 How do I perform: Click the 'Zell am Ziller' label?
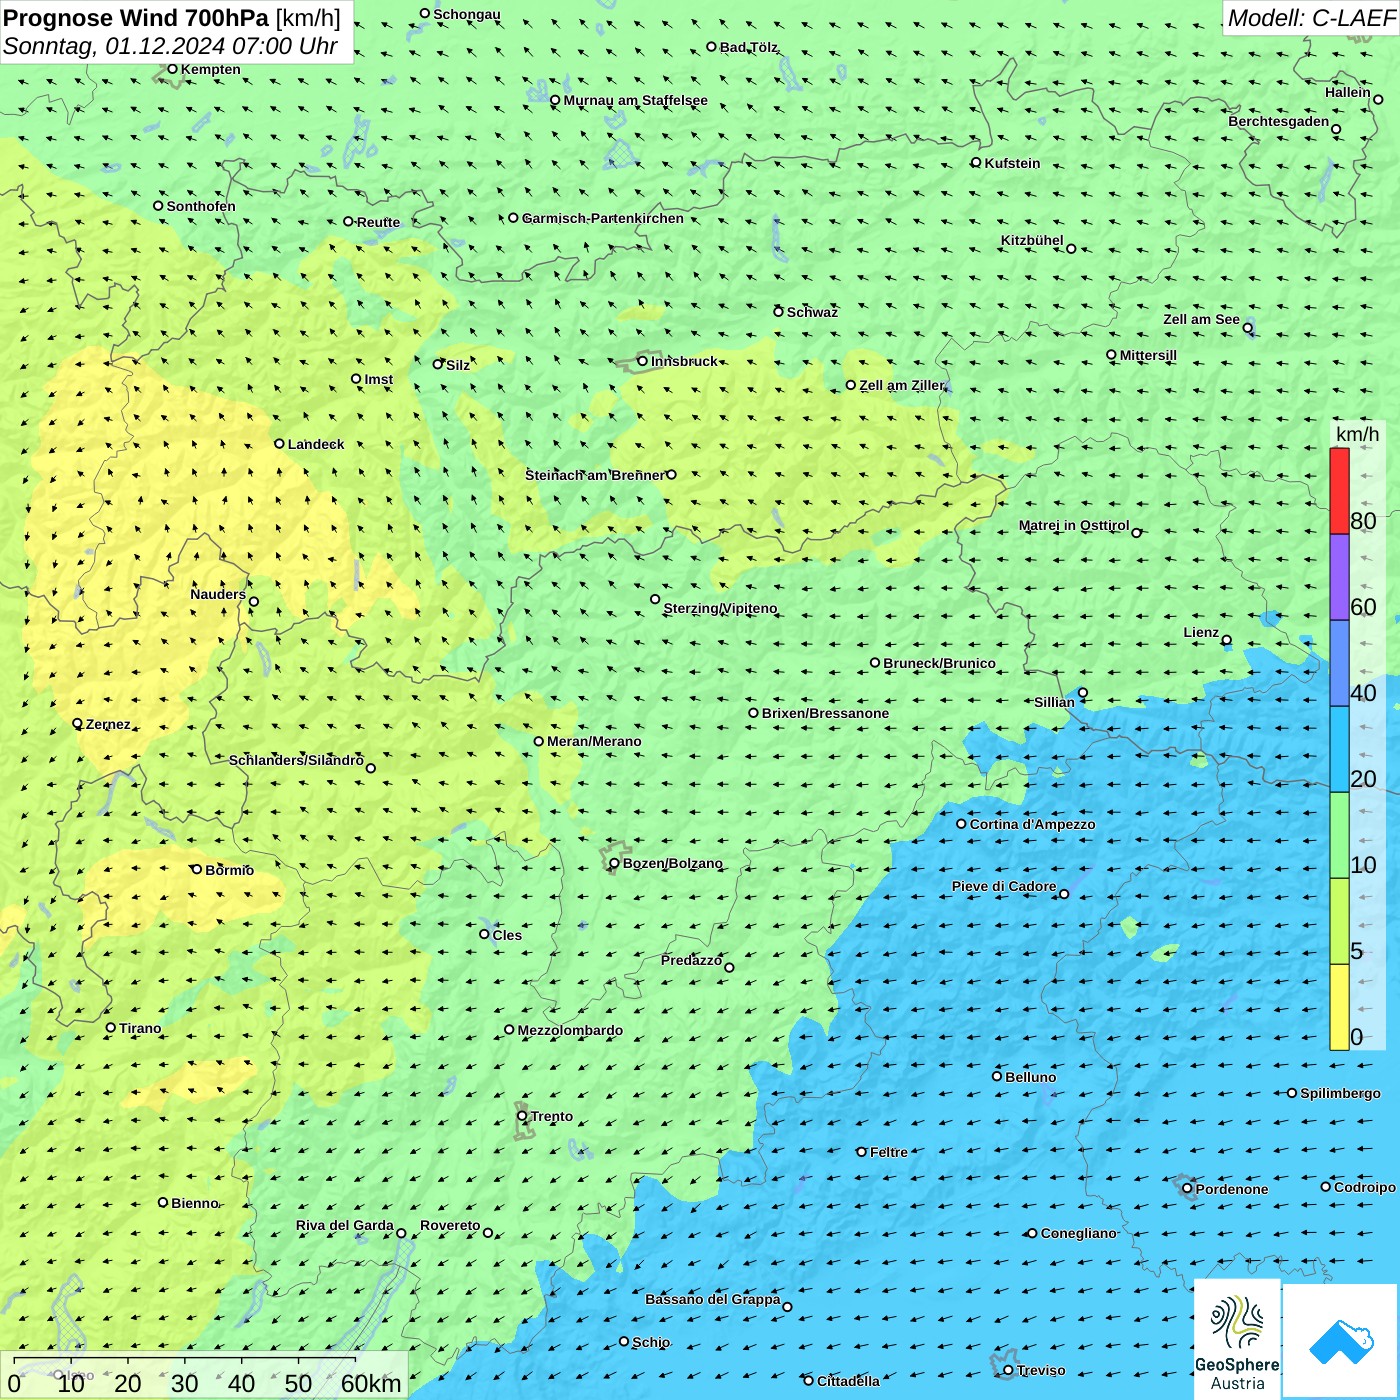(901, 385)
